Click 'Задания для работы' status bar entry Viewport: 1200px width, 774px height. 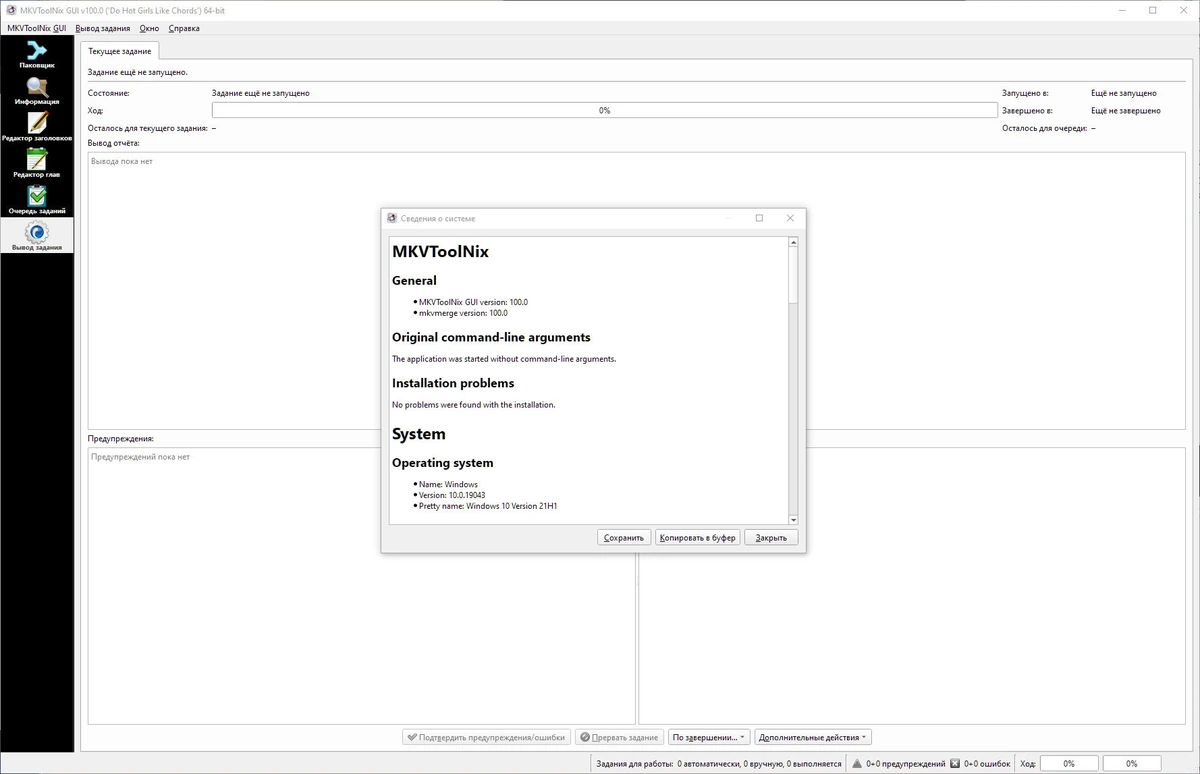click(x=718, y=763)
